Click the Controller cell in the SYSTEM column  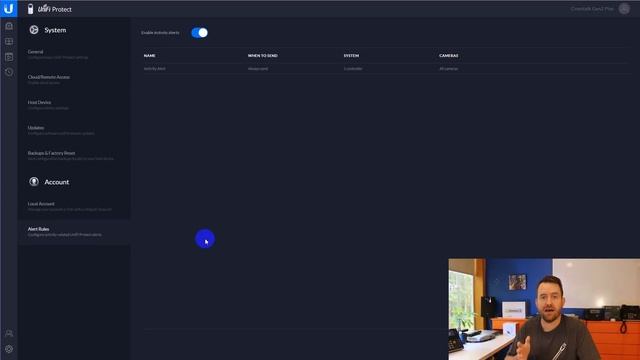(353, 69)
